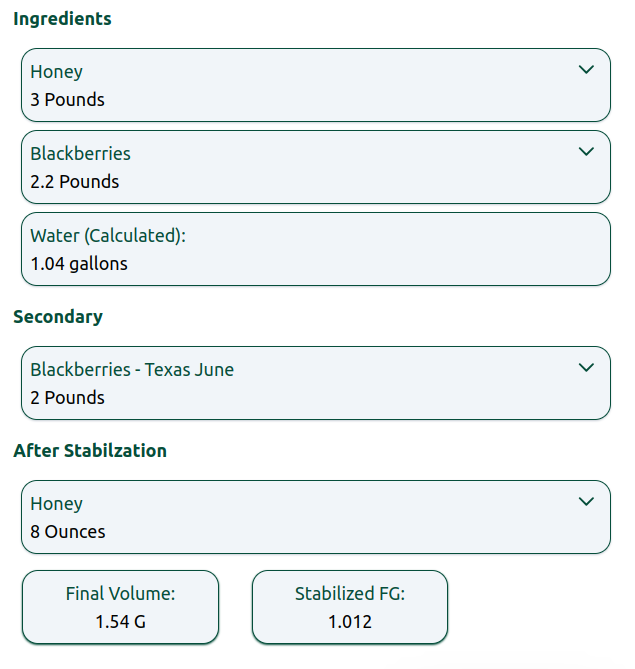Click the 1.012 gravity value

point(349,622)
